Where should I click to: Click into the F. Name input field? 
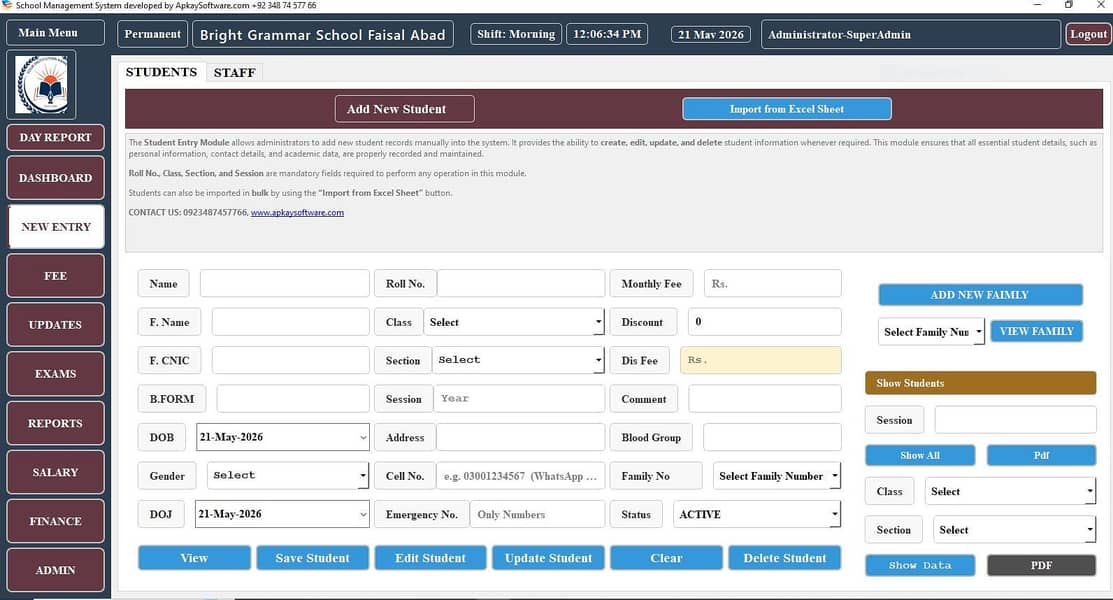(x=290, y=322)
